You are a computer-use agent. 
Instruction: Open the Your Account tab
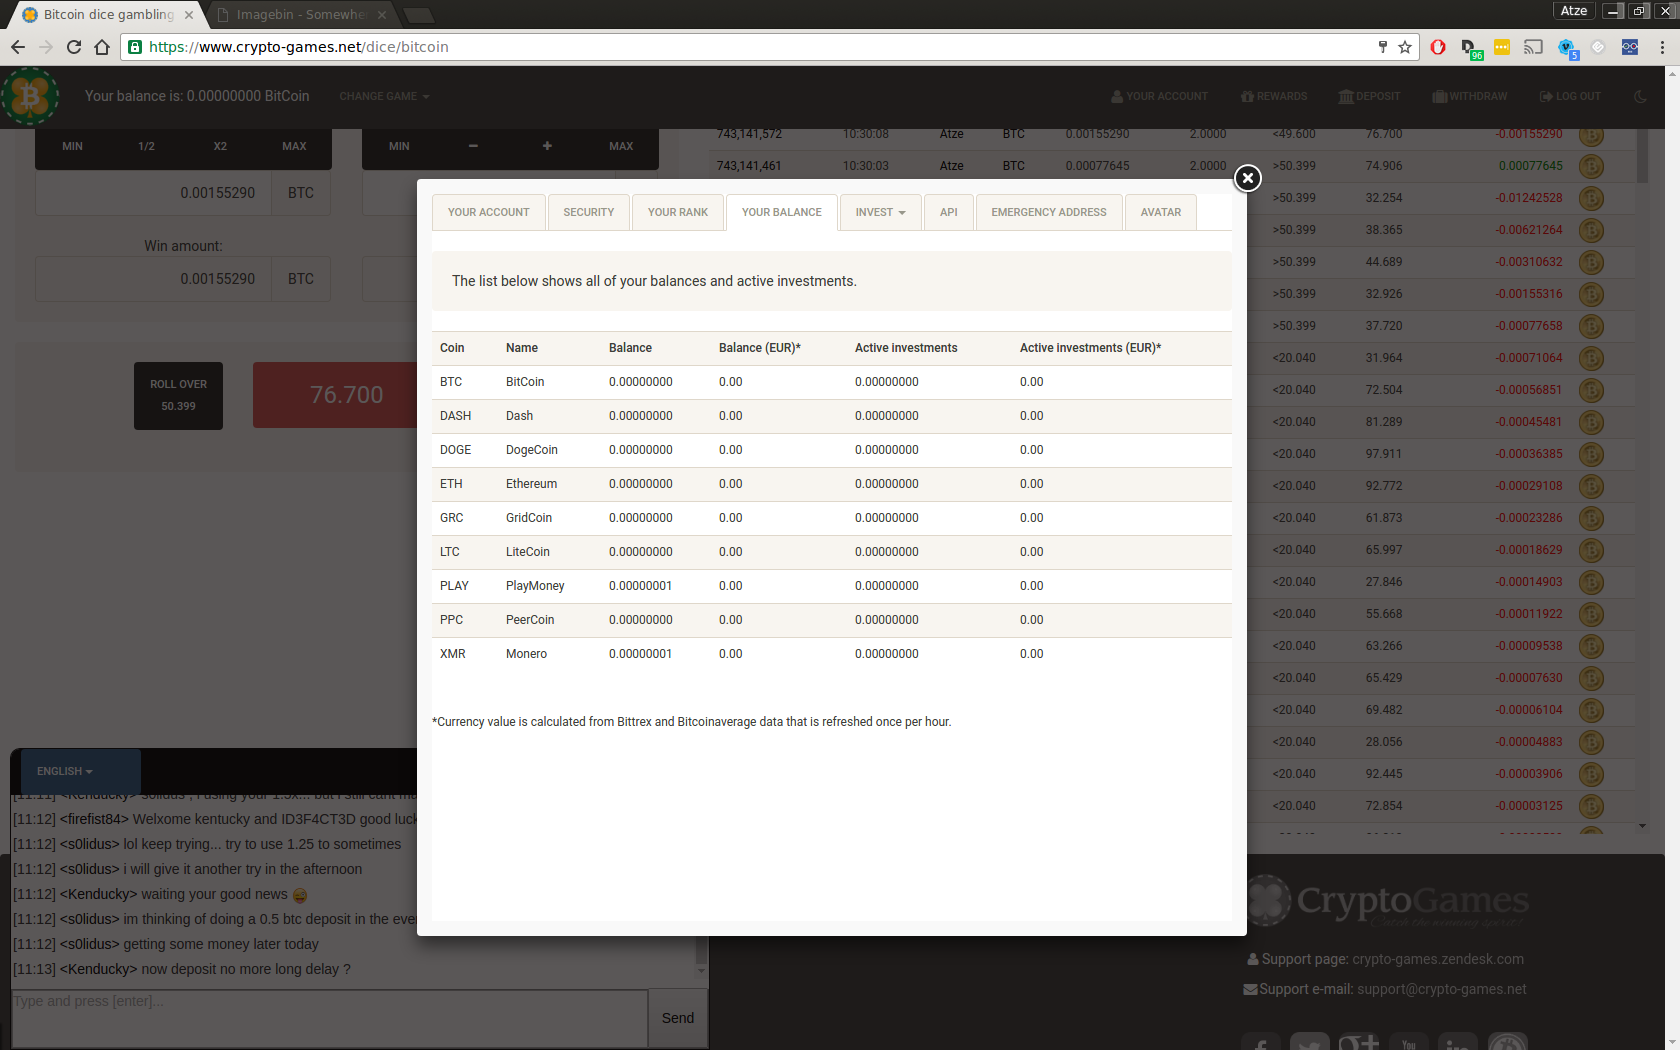tap(489, 212)
